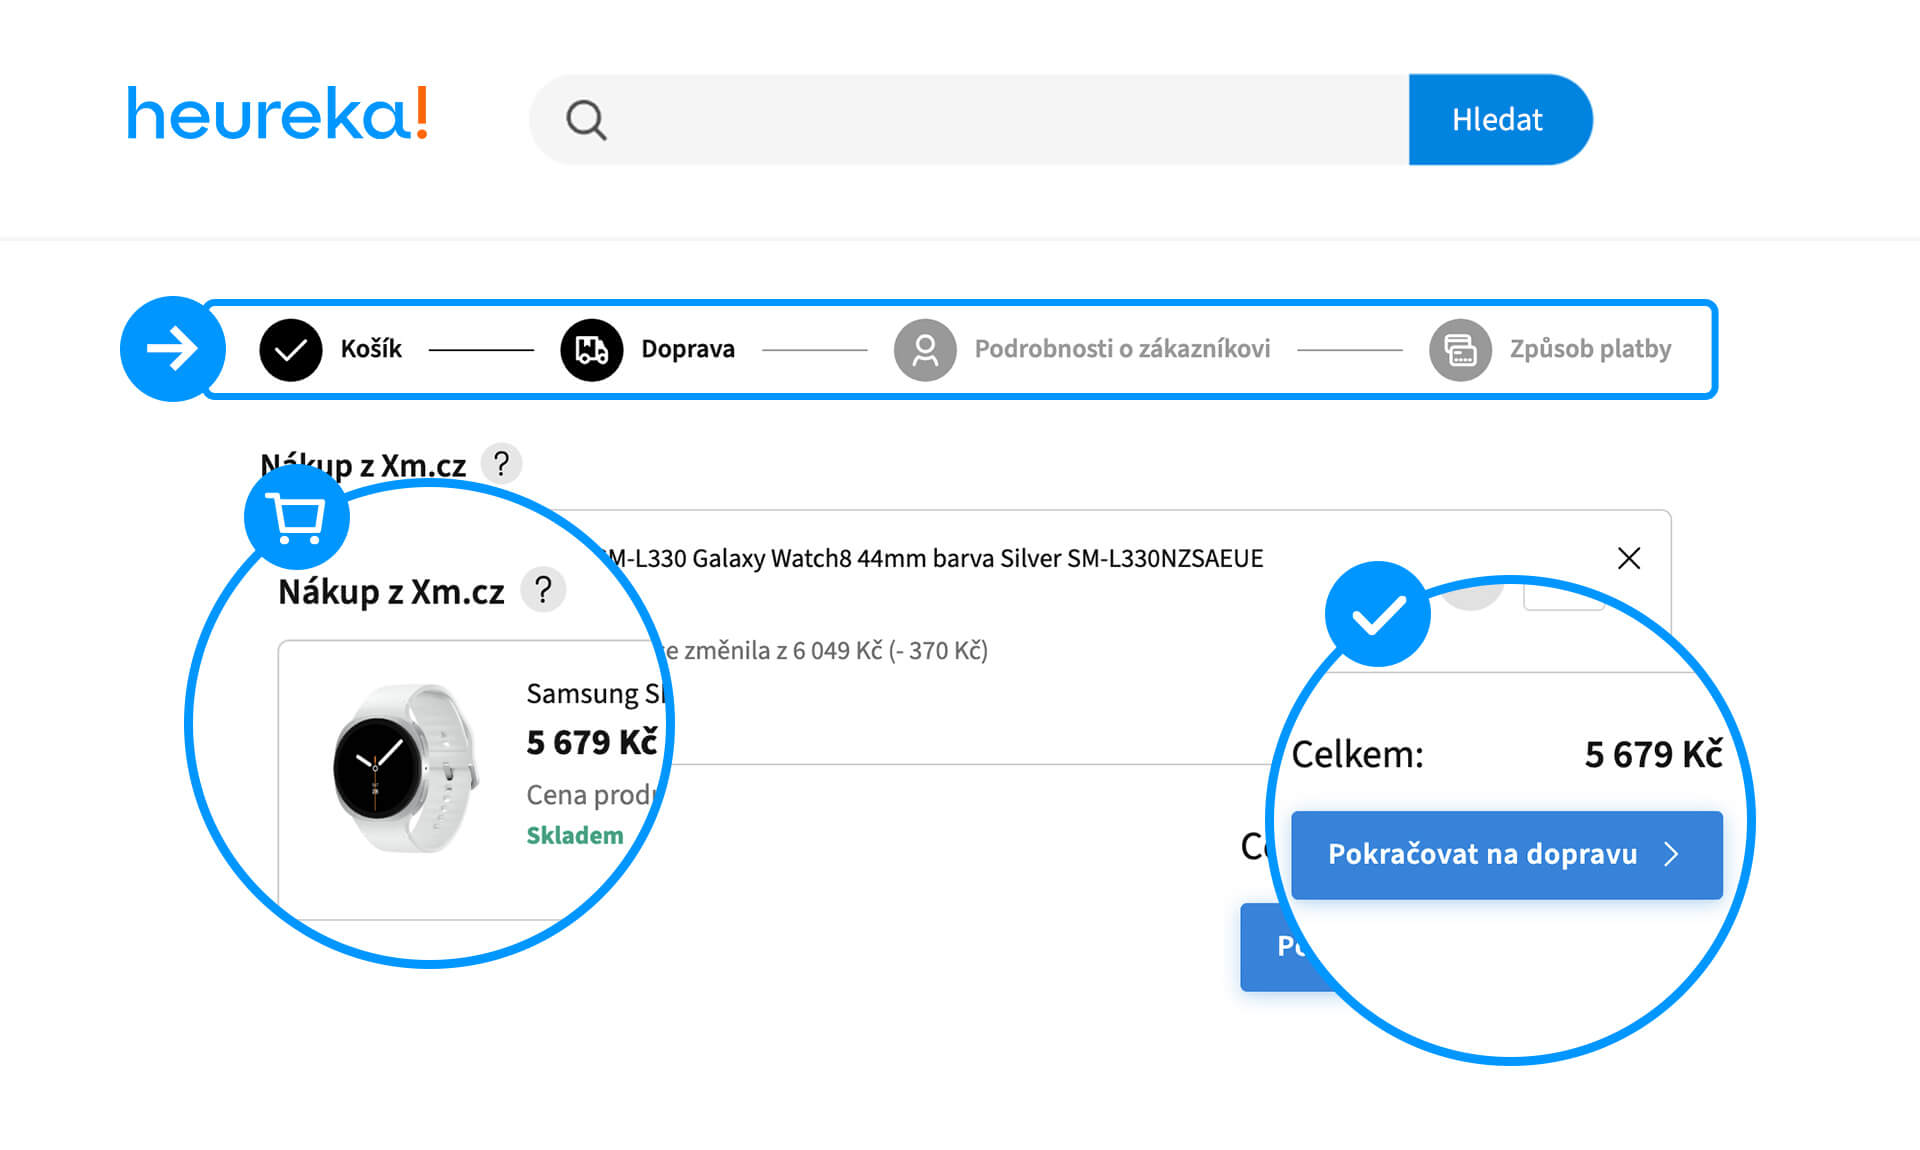Screen dimensions: 1920x1150
Task: Remove the Galaxy Watch8 item with X
Action: coord(1629,558)
